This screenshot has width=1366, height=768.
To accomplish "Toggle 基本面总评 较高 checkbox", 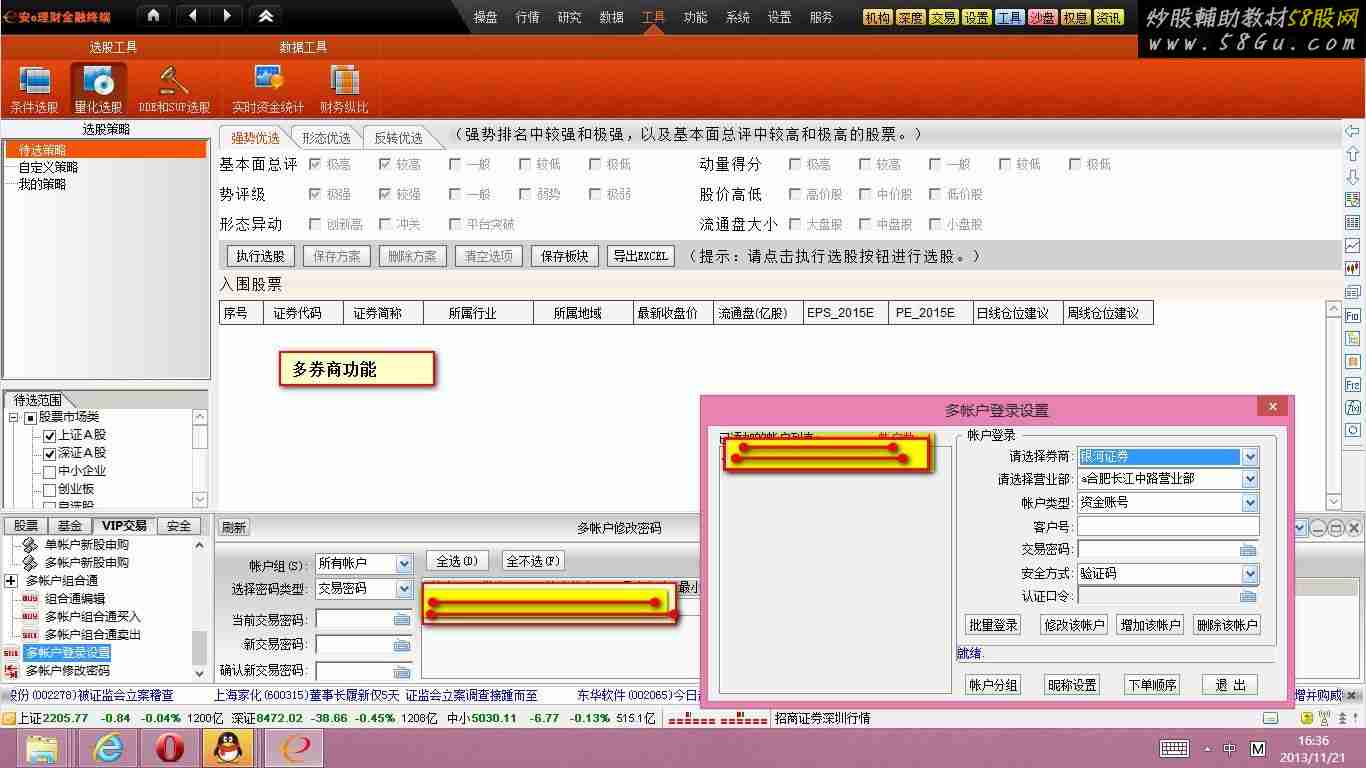I will coord(385,164).
